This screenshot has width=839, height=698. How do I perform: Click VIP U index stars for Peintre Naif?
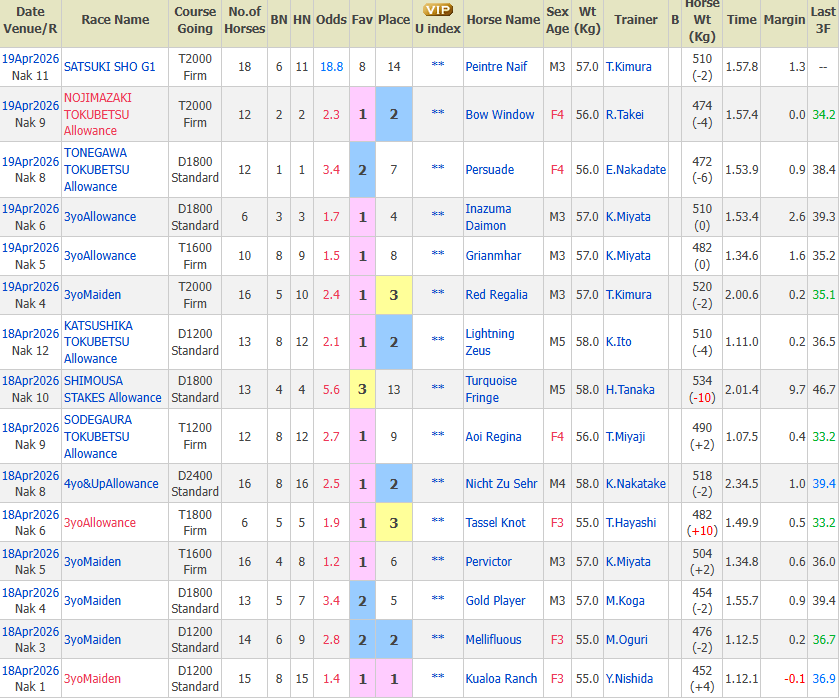pyautogui.click(x=438, y=65)
